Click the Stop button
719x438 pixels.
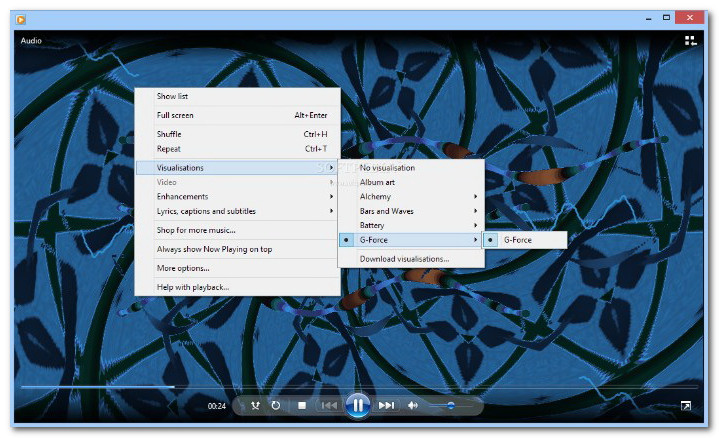tap(302, 405)
